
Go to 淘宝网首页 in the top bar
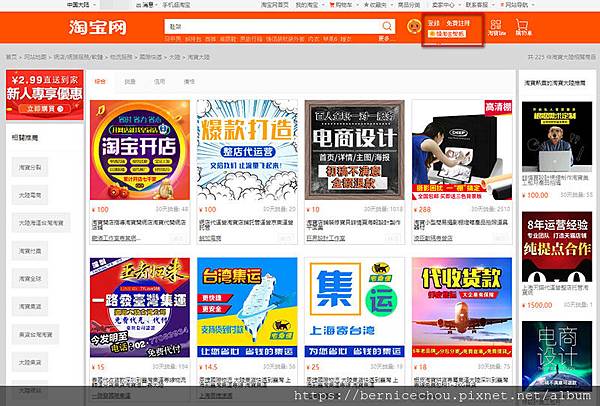[275, 5]
